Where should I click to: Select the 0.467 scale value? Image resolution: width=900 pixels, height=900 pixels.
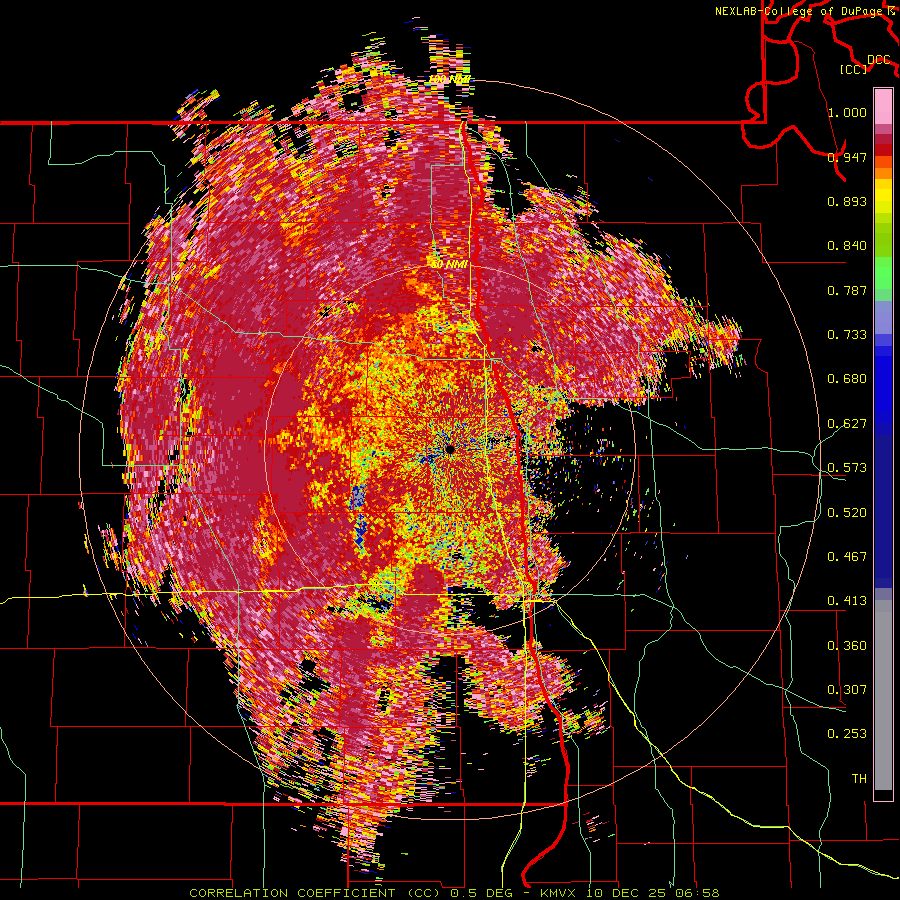pos(847,557)
